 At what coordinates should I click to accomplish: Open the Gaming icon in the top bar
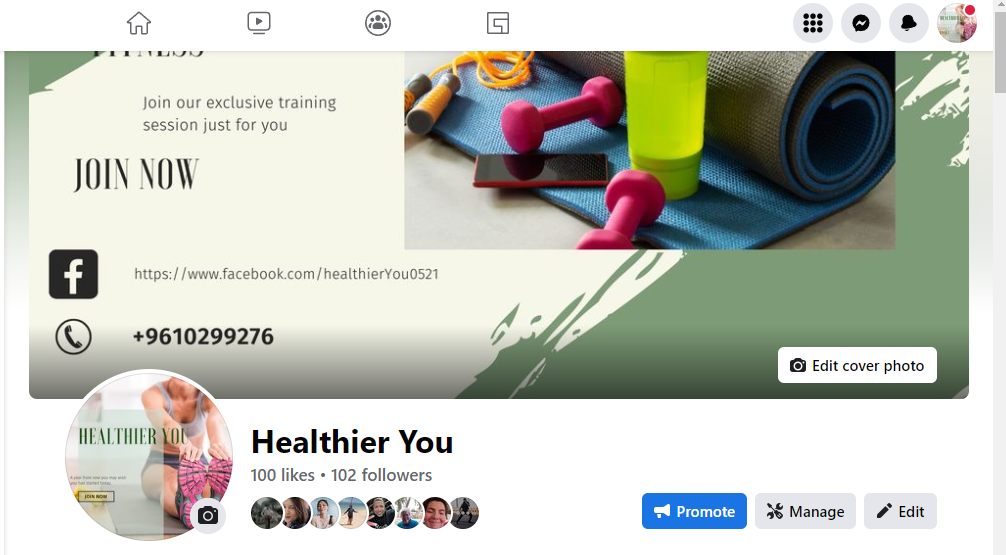[498, 23]
